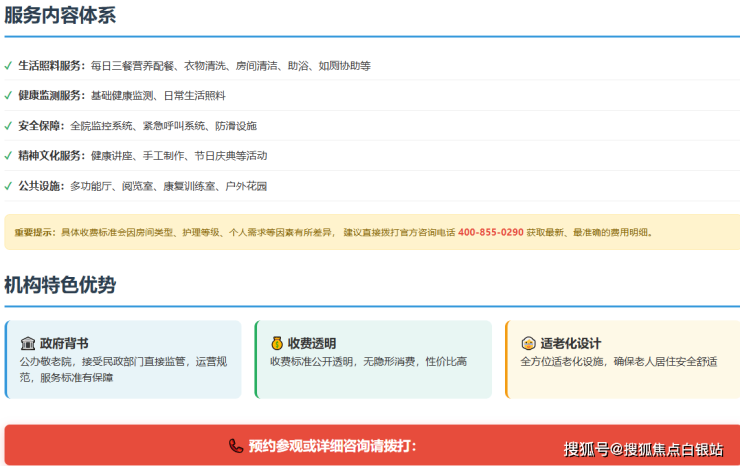Click the 服务内容体系 section heading

[58, 14]
